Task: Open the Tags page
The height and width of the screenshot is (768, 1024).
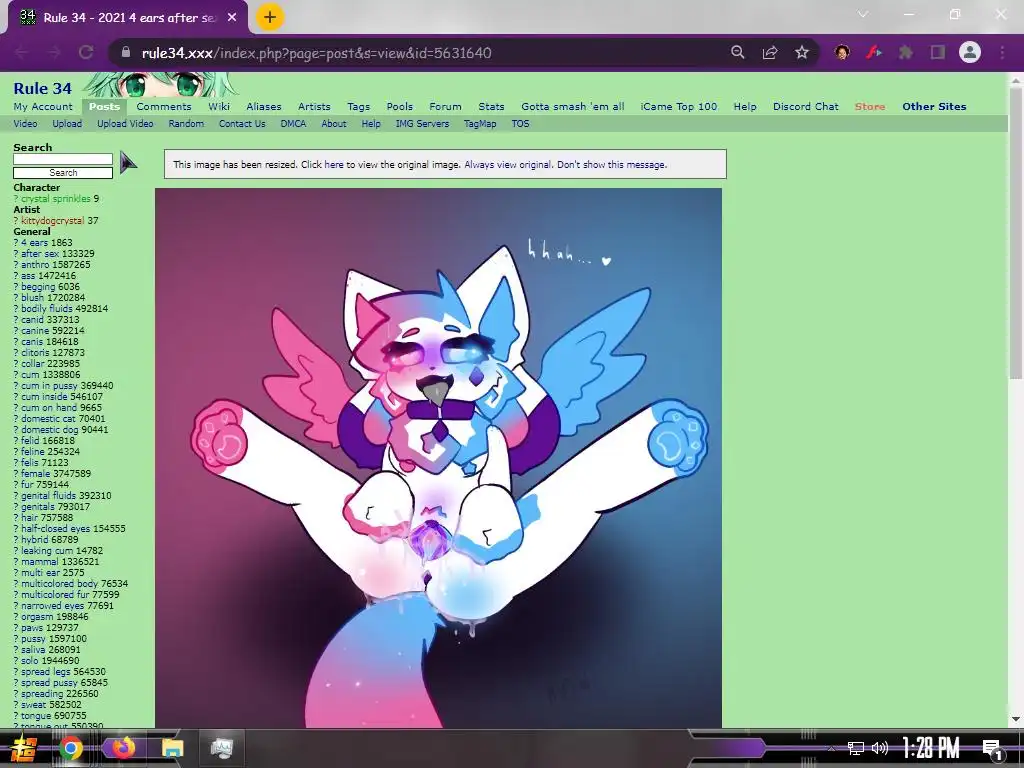Action: [359, 106]
